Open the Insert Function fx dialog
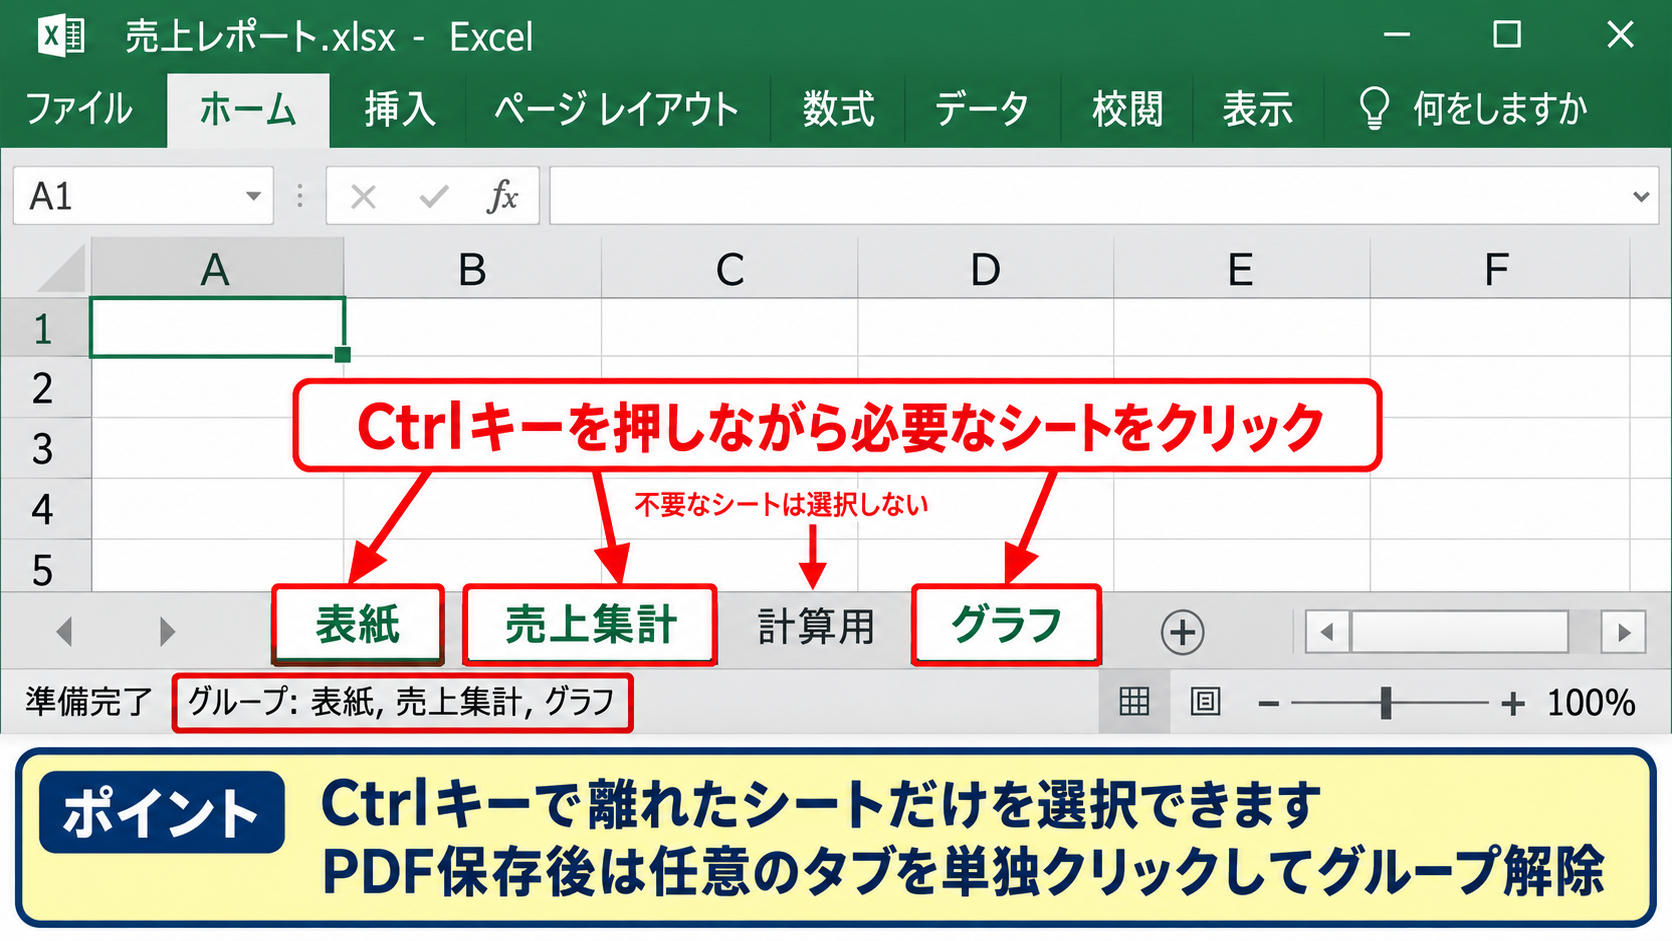This screenshot has width=1672, height=941. click(502, 197)
